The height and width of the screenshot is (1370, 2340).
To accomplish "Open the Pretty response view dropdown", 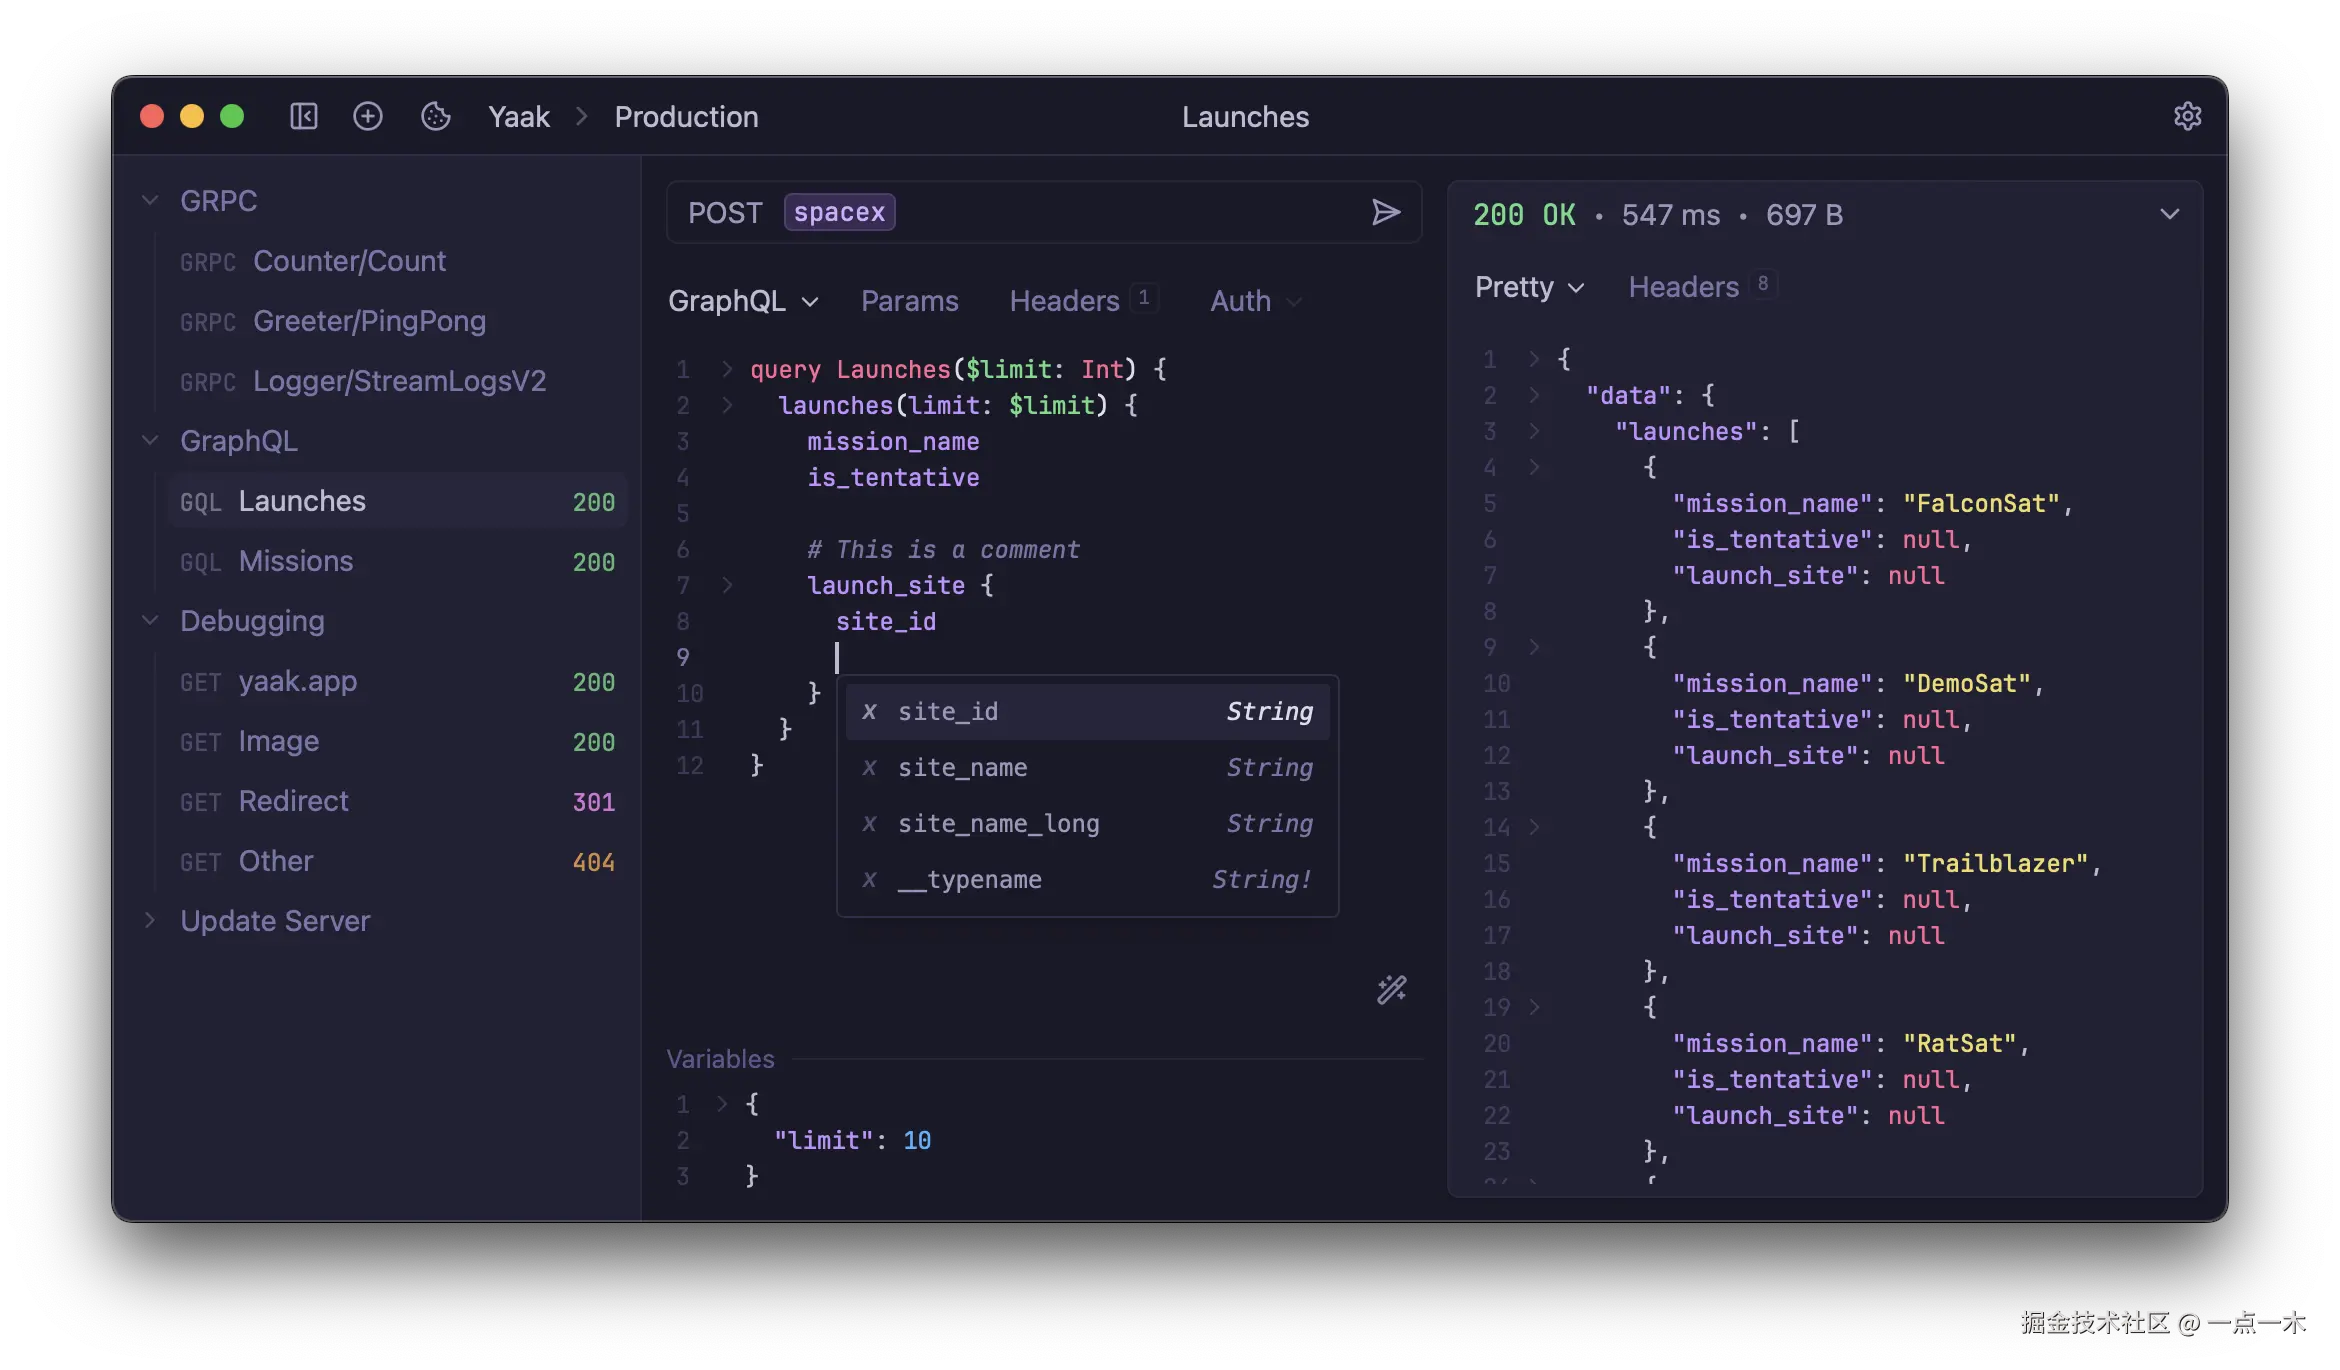I will (x=1529, y=287).
